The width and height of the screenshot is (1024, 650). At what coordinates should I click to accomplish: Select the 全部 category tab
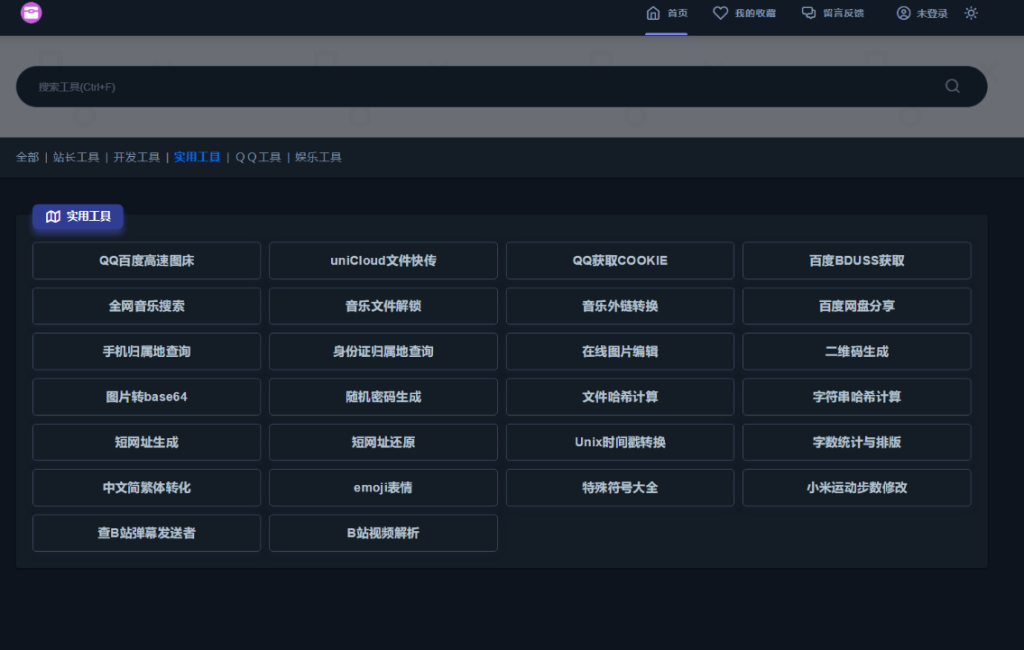[x=27, y=157]
